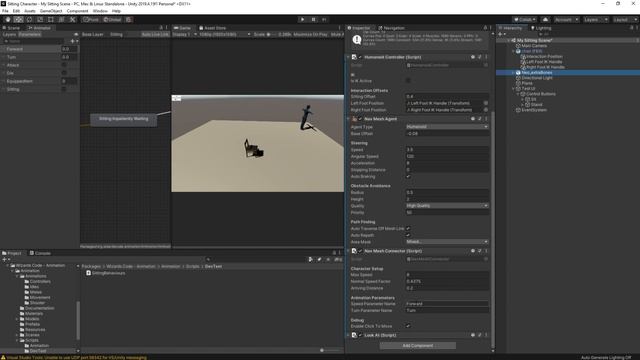Open Humanoid Controller preset settings icon
The width and height of the screenshot is (640, 360).
480,57
